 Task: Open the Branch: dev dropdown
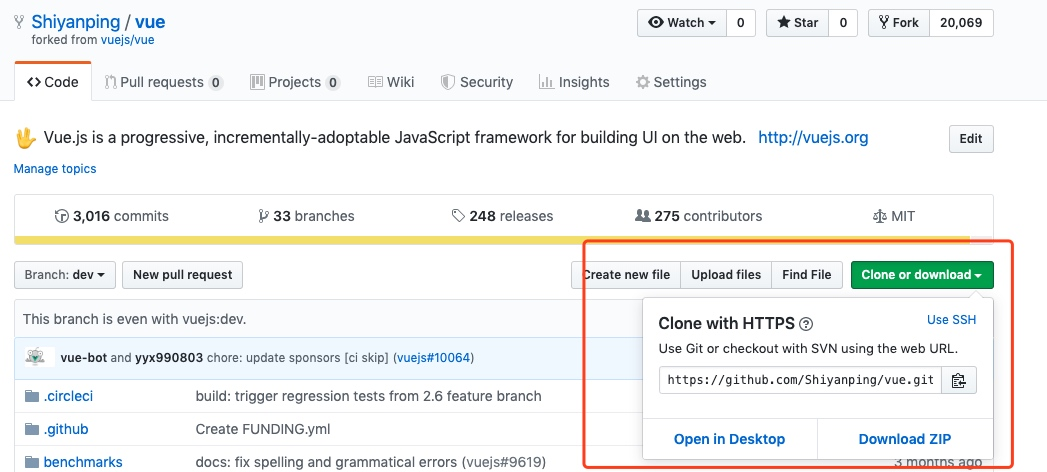pos(64,275)
